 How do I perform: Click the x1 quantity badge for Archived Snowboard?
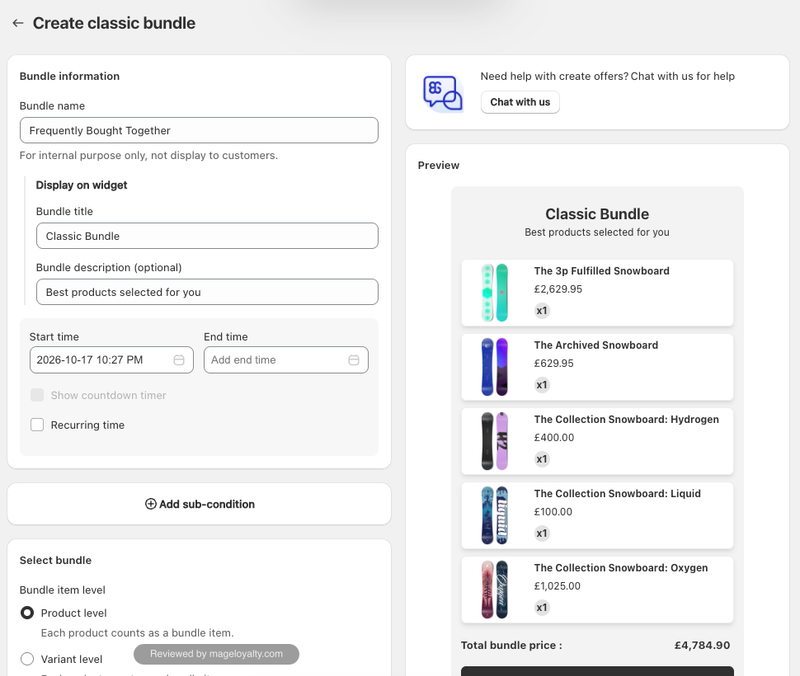[542, 385]
